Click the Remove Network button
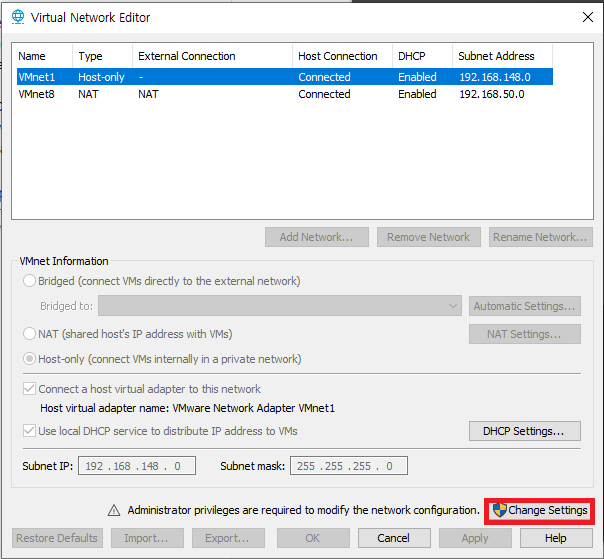 pyautogui.click(x=429, y=237)
